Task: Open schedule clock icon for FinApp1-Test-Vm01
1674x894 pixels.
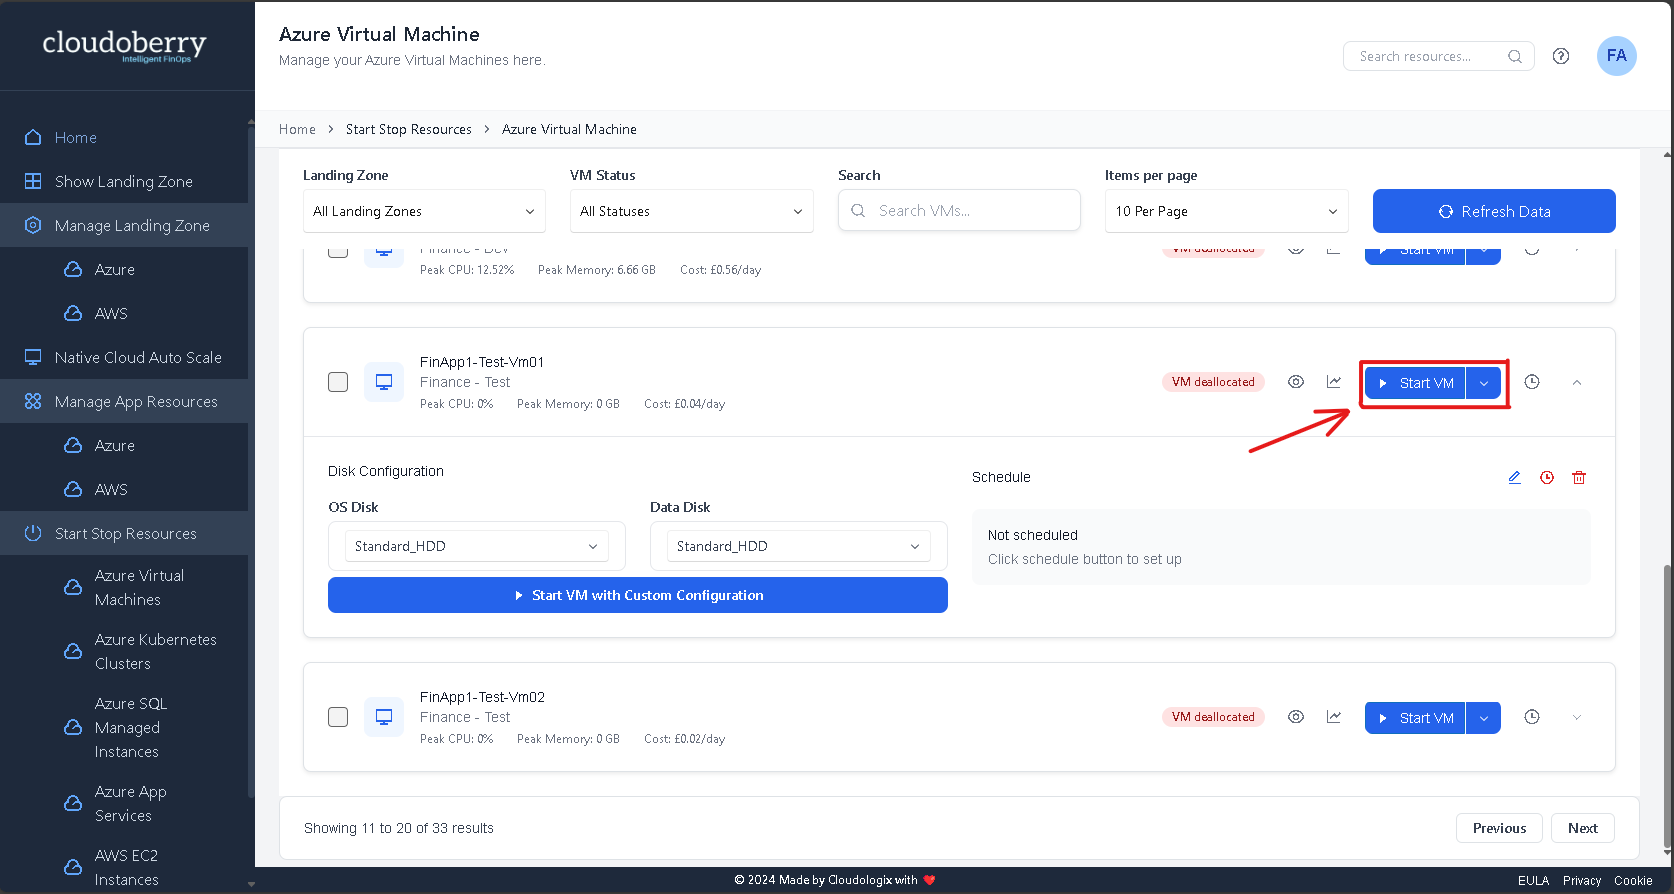Action: 1531,382
